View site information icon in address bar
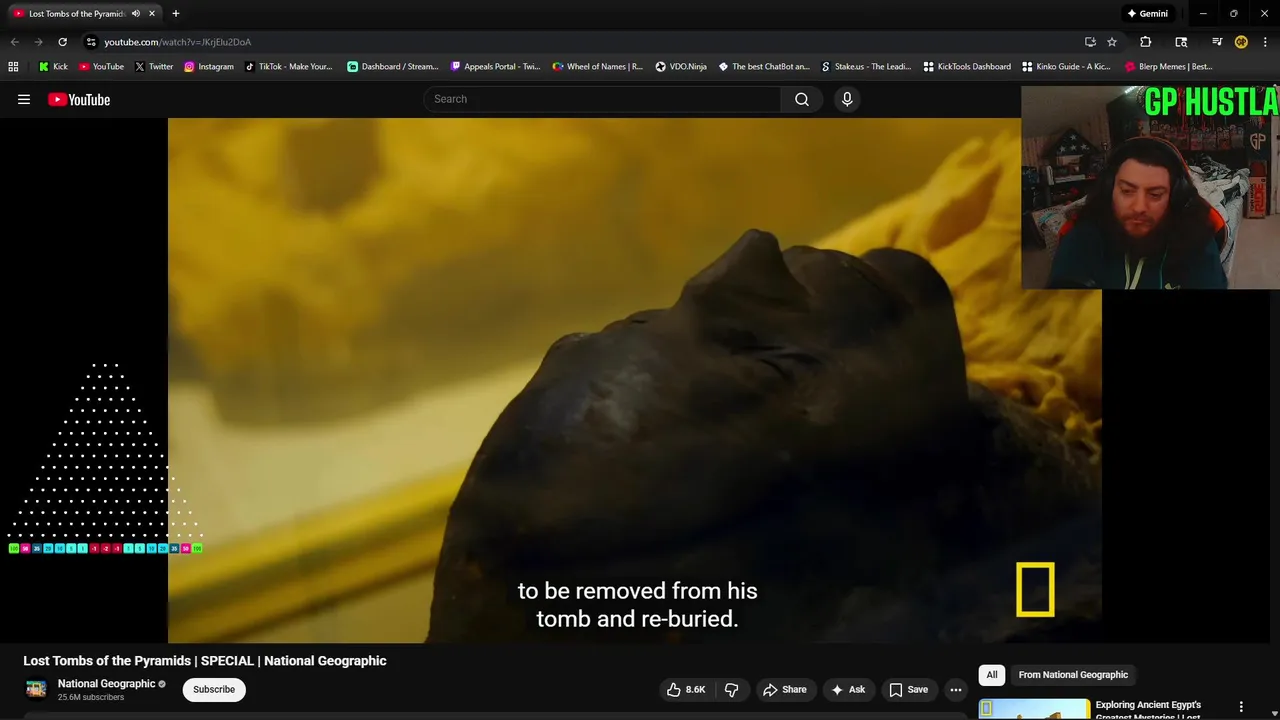The height and width of the screenshot is (720, 1280). point(91,42)
